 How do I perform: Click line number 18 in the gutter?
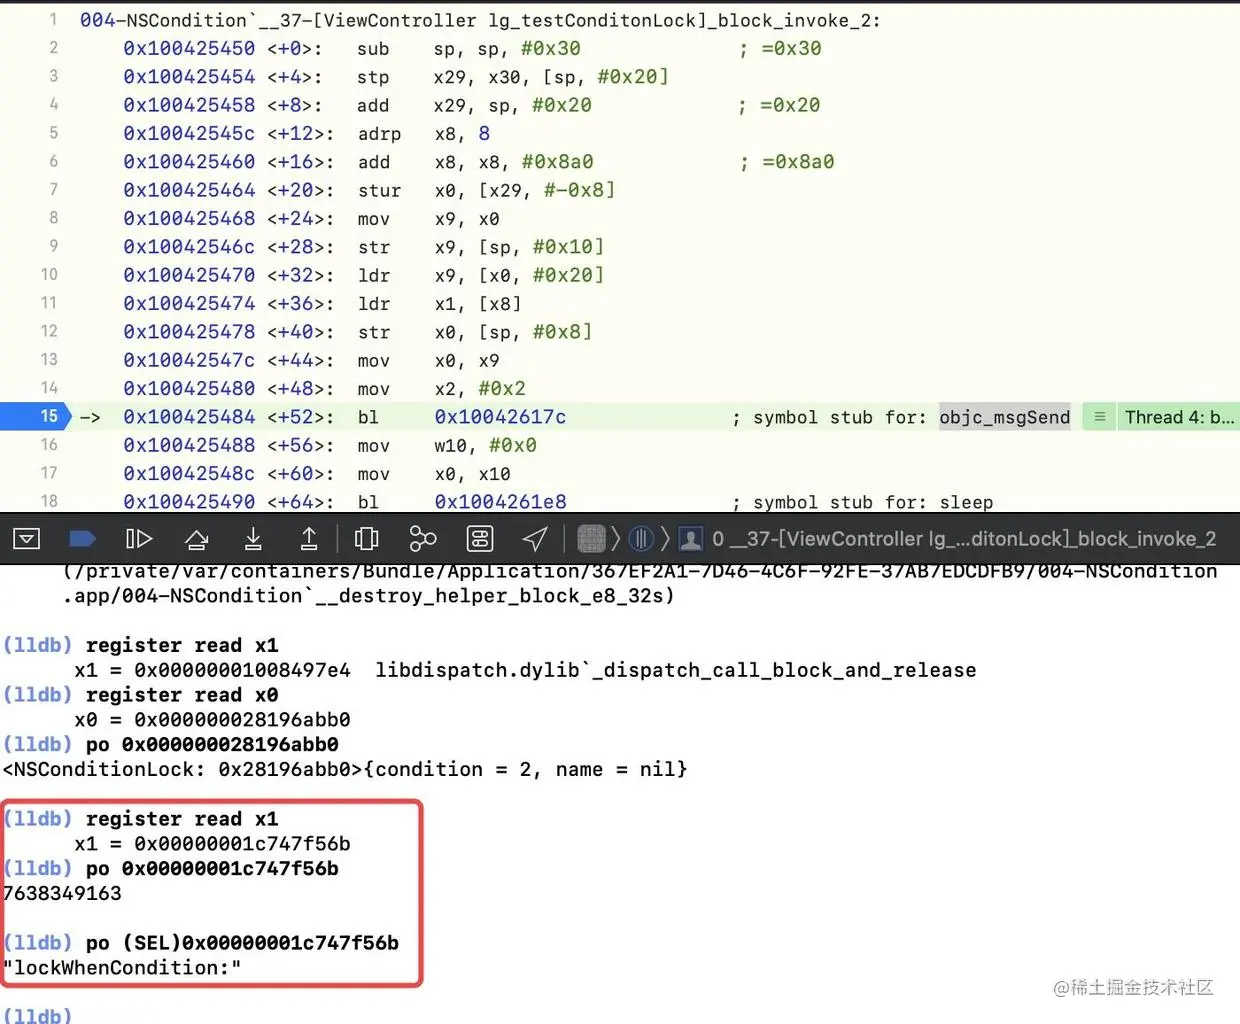click(x=49, y=501)
